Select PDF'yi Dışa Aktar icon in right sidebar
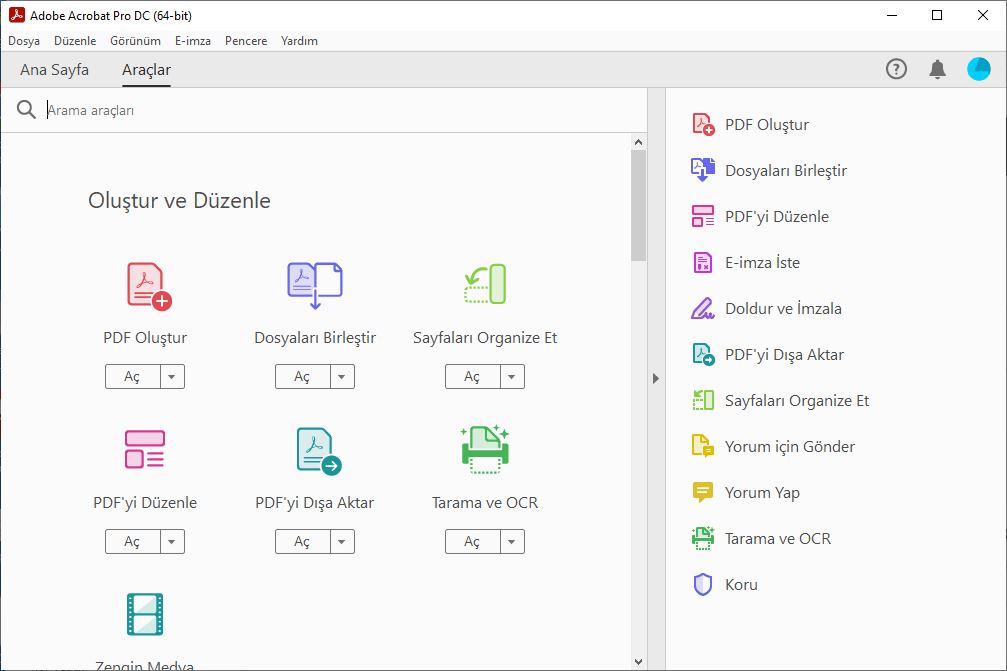 703,354
